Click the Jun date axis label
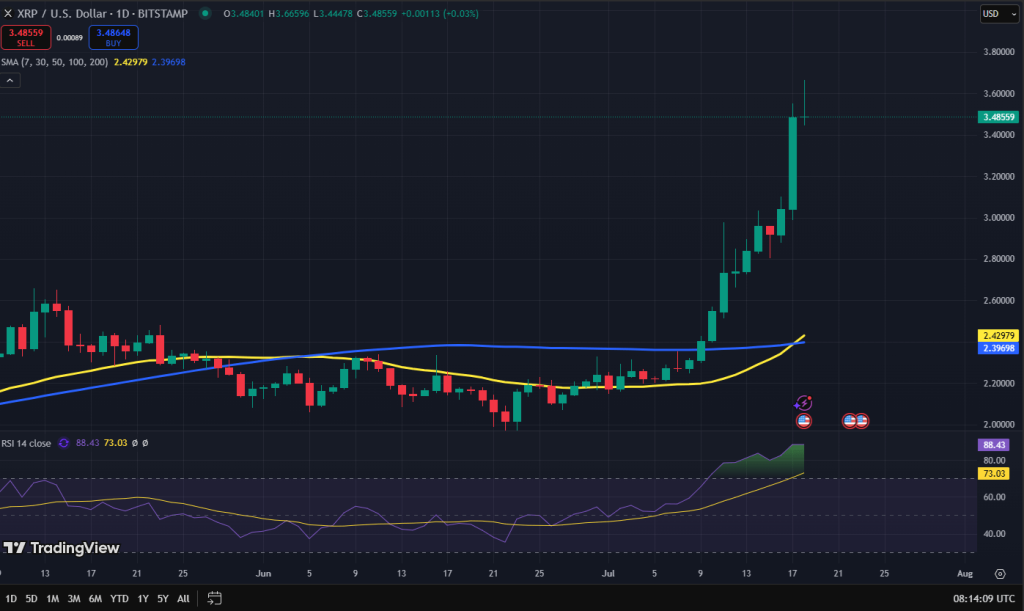The width and height of the screenshot is (1024, 611). coord(263,574)
